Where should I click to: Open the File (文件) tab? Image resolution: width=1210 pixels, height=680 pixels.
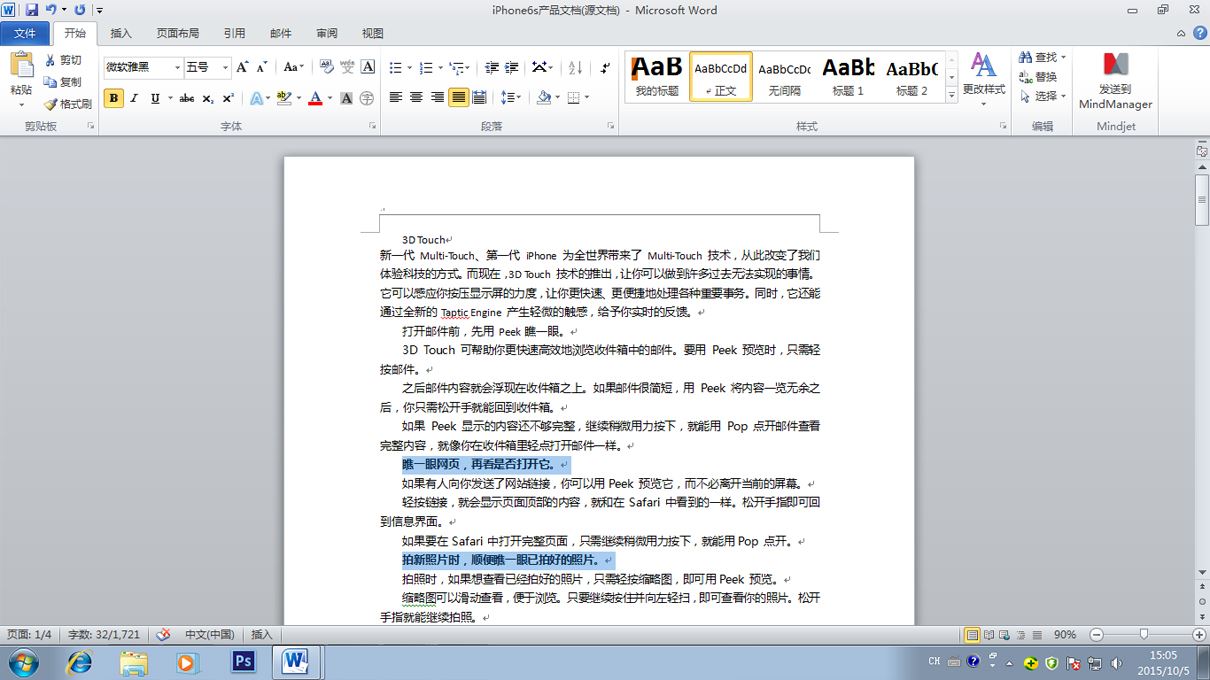click(x=25, y=33)
